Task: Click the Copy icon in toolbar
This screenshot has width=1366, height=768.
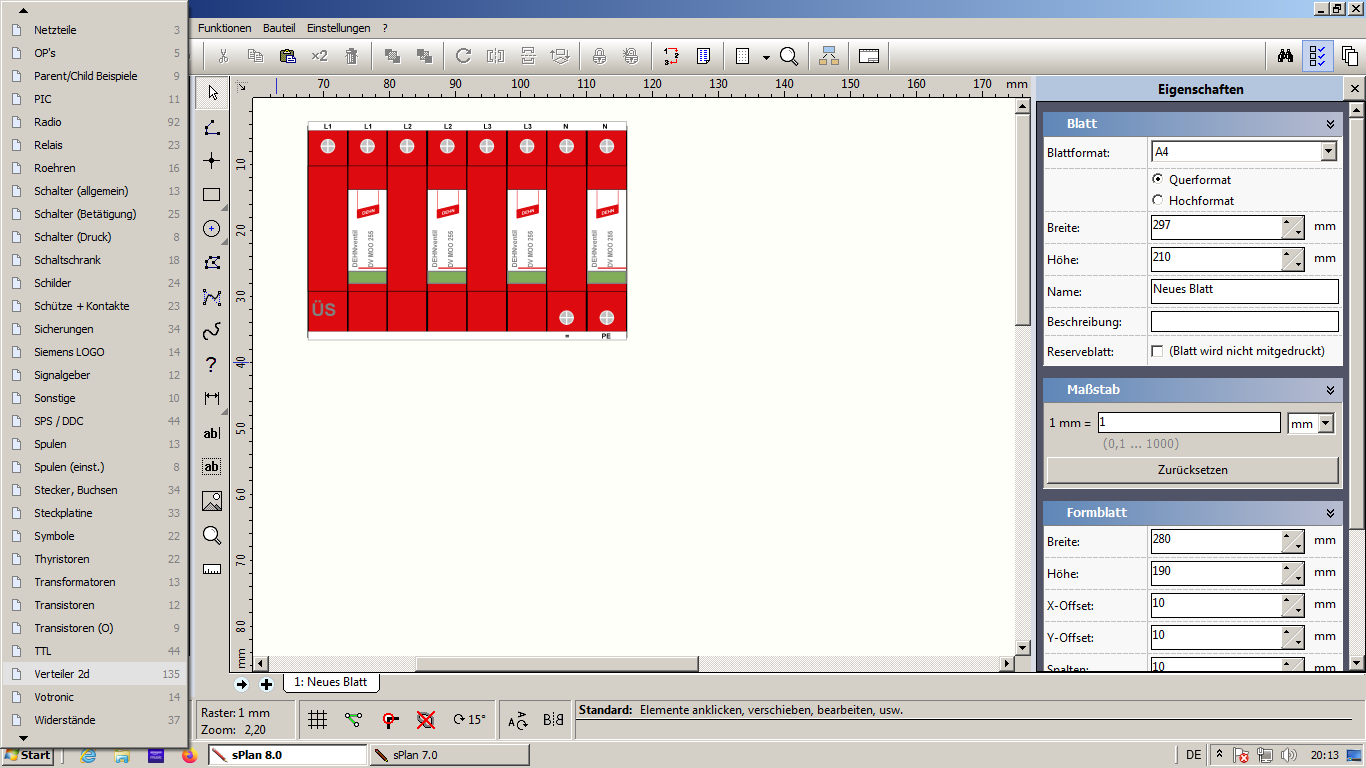Action: coord(255,56)
